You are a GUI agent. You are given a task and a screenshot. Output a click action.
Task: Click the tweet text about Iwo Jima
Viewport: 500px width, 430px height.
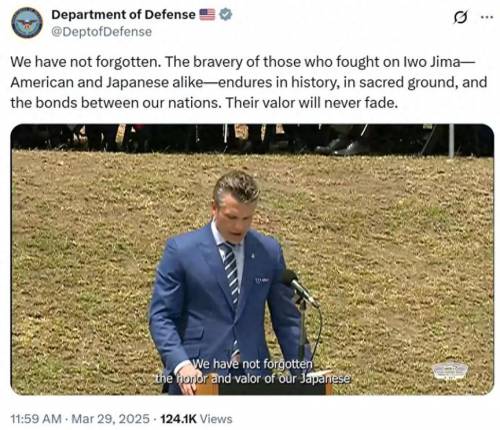pos(248,82)
